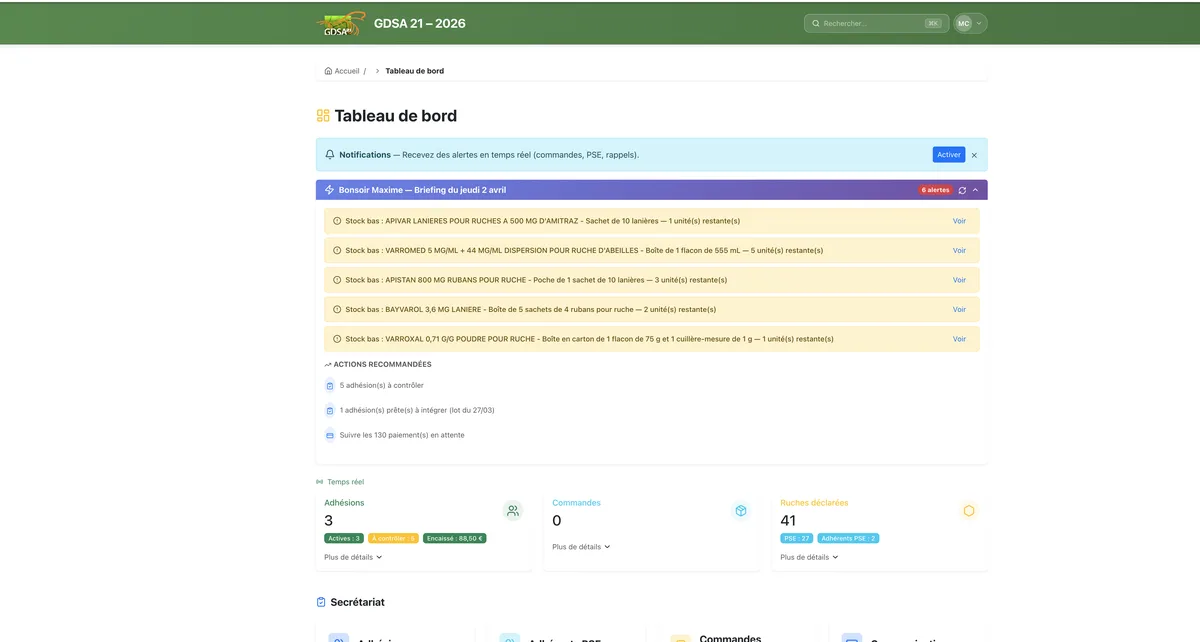This screenshot has height=642, width=1200.
Task: Click the home icon in the breadcrumb
Action: [x=327, y=70]
